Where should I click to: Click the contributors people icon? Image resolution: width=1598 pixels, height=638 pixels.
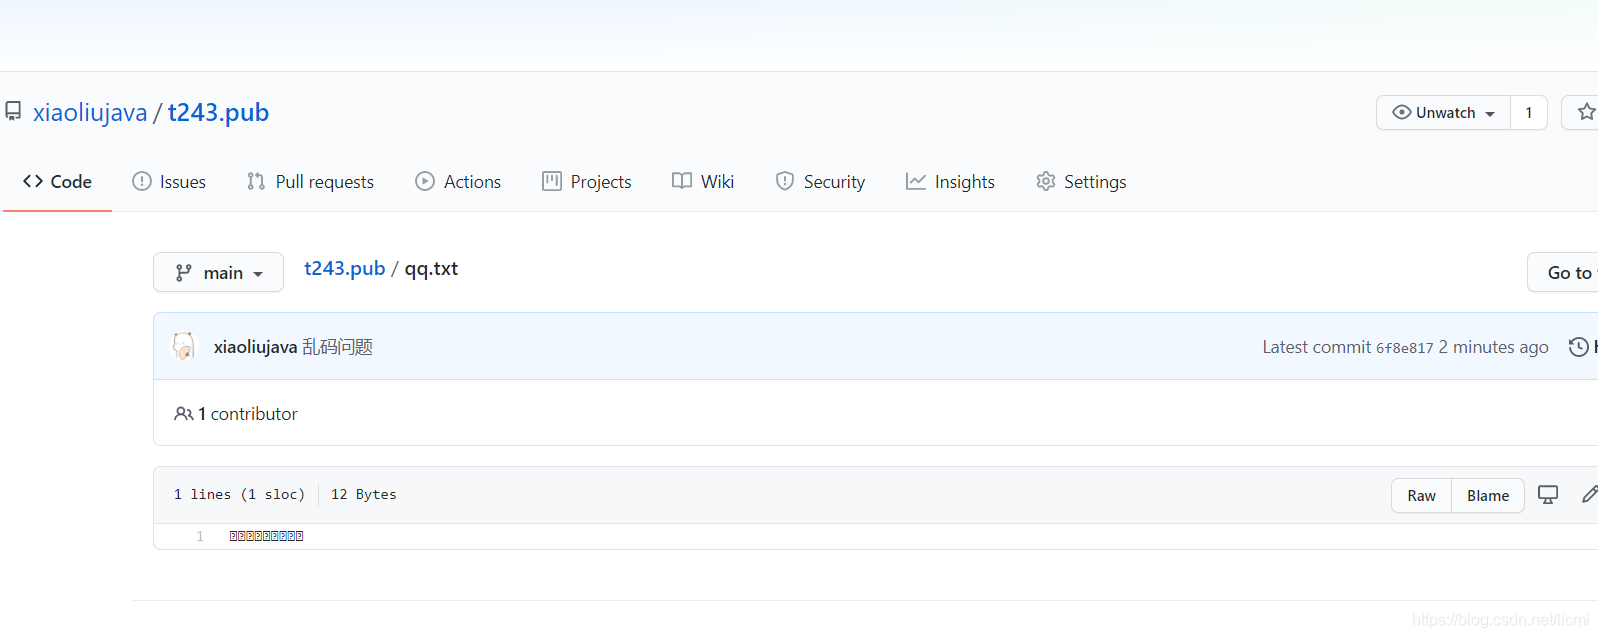tap(184, 414)
